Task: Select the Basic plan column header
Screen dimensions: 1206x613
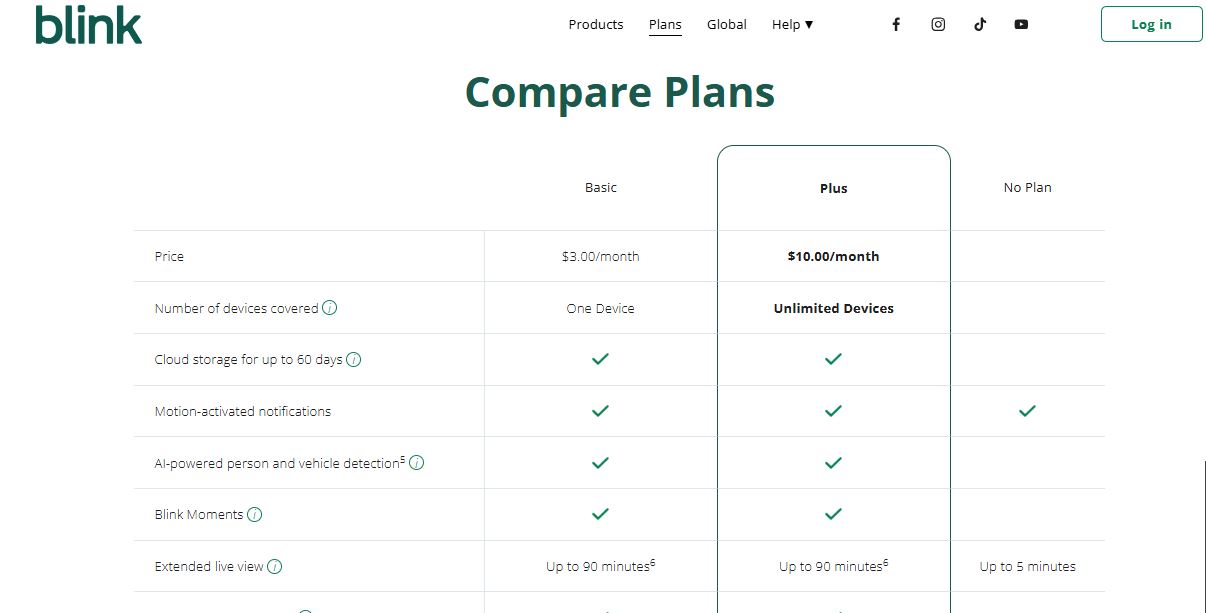Action: [601, 188]
